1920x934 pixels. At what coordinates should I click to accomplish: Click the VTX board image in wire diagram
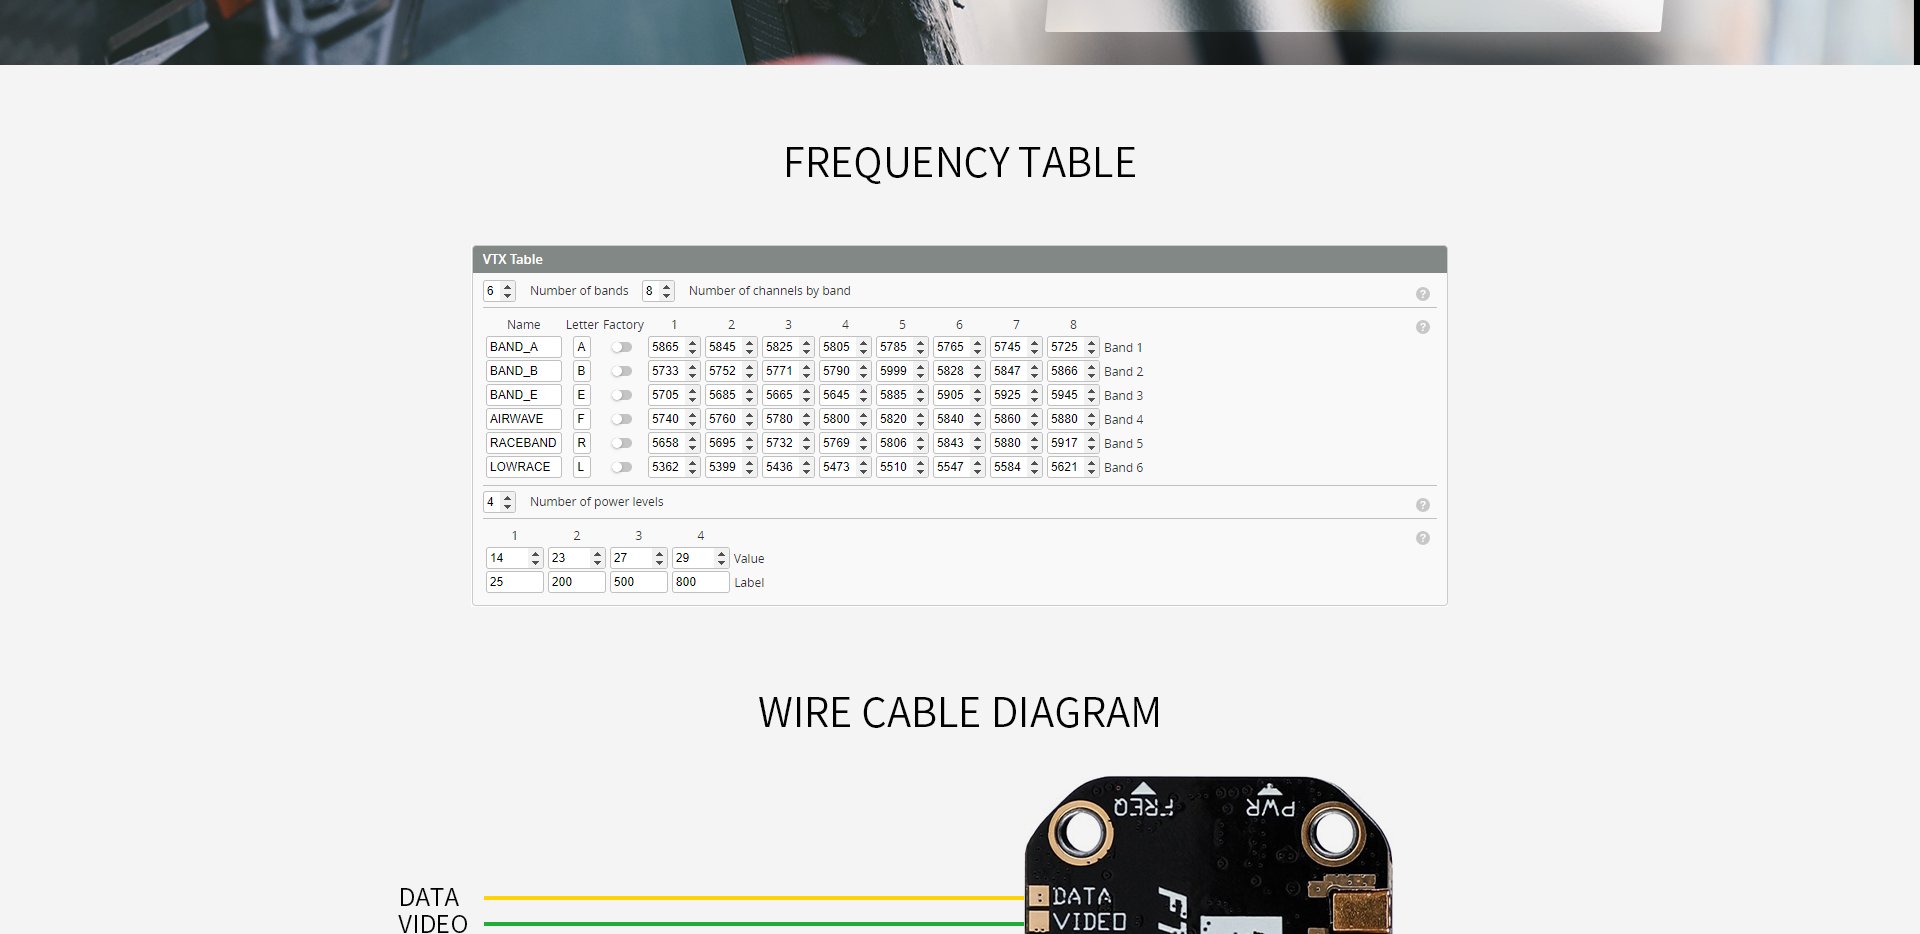pos(1208,855)
